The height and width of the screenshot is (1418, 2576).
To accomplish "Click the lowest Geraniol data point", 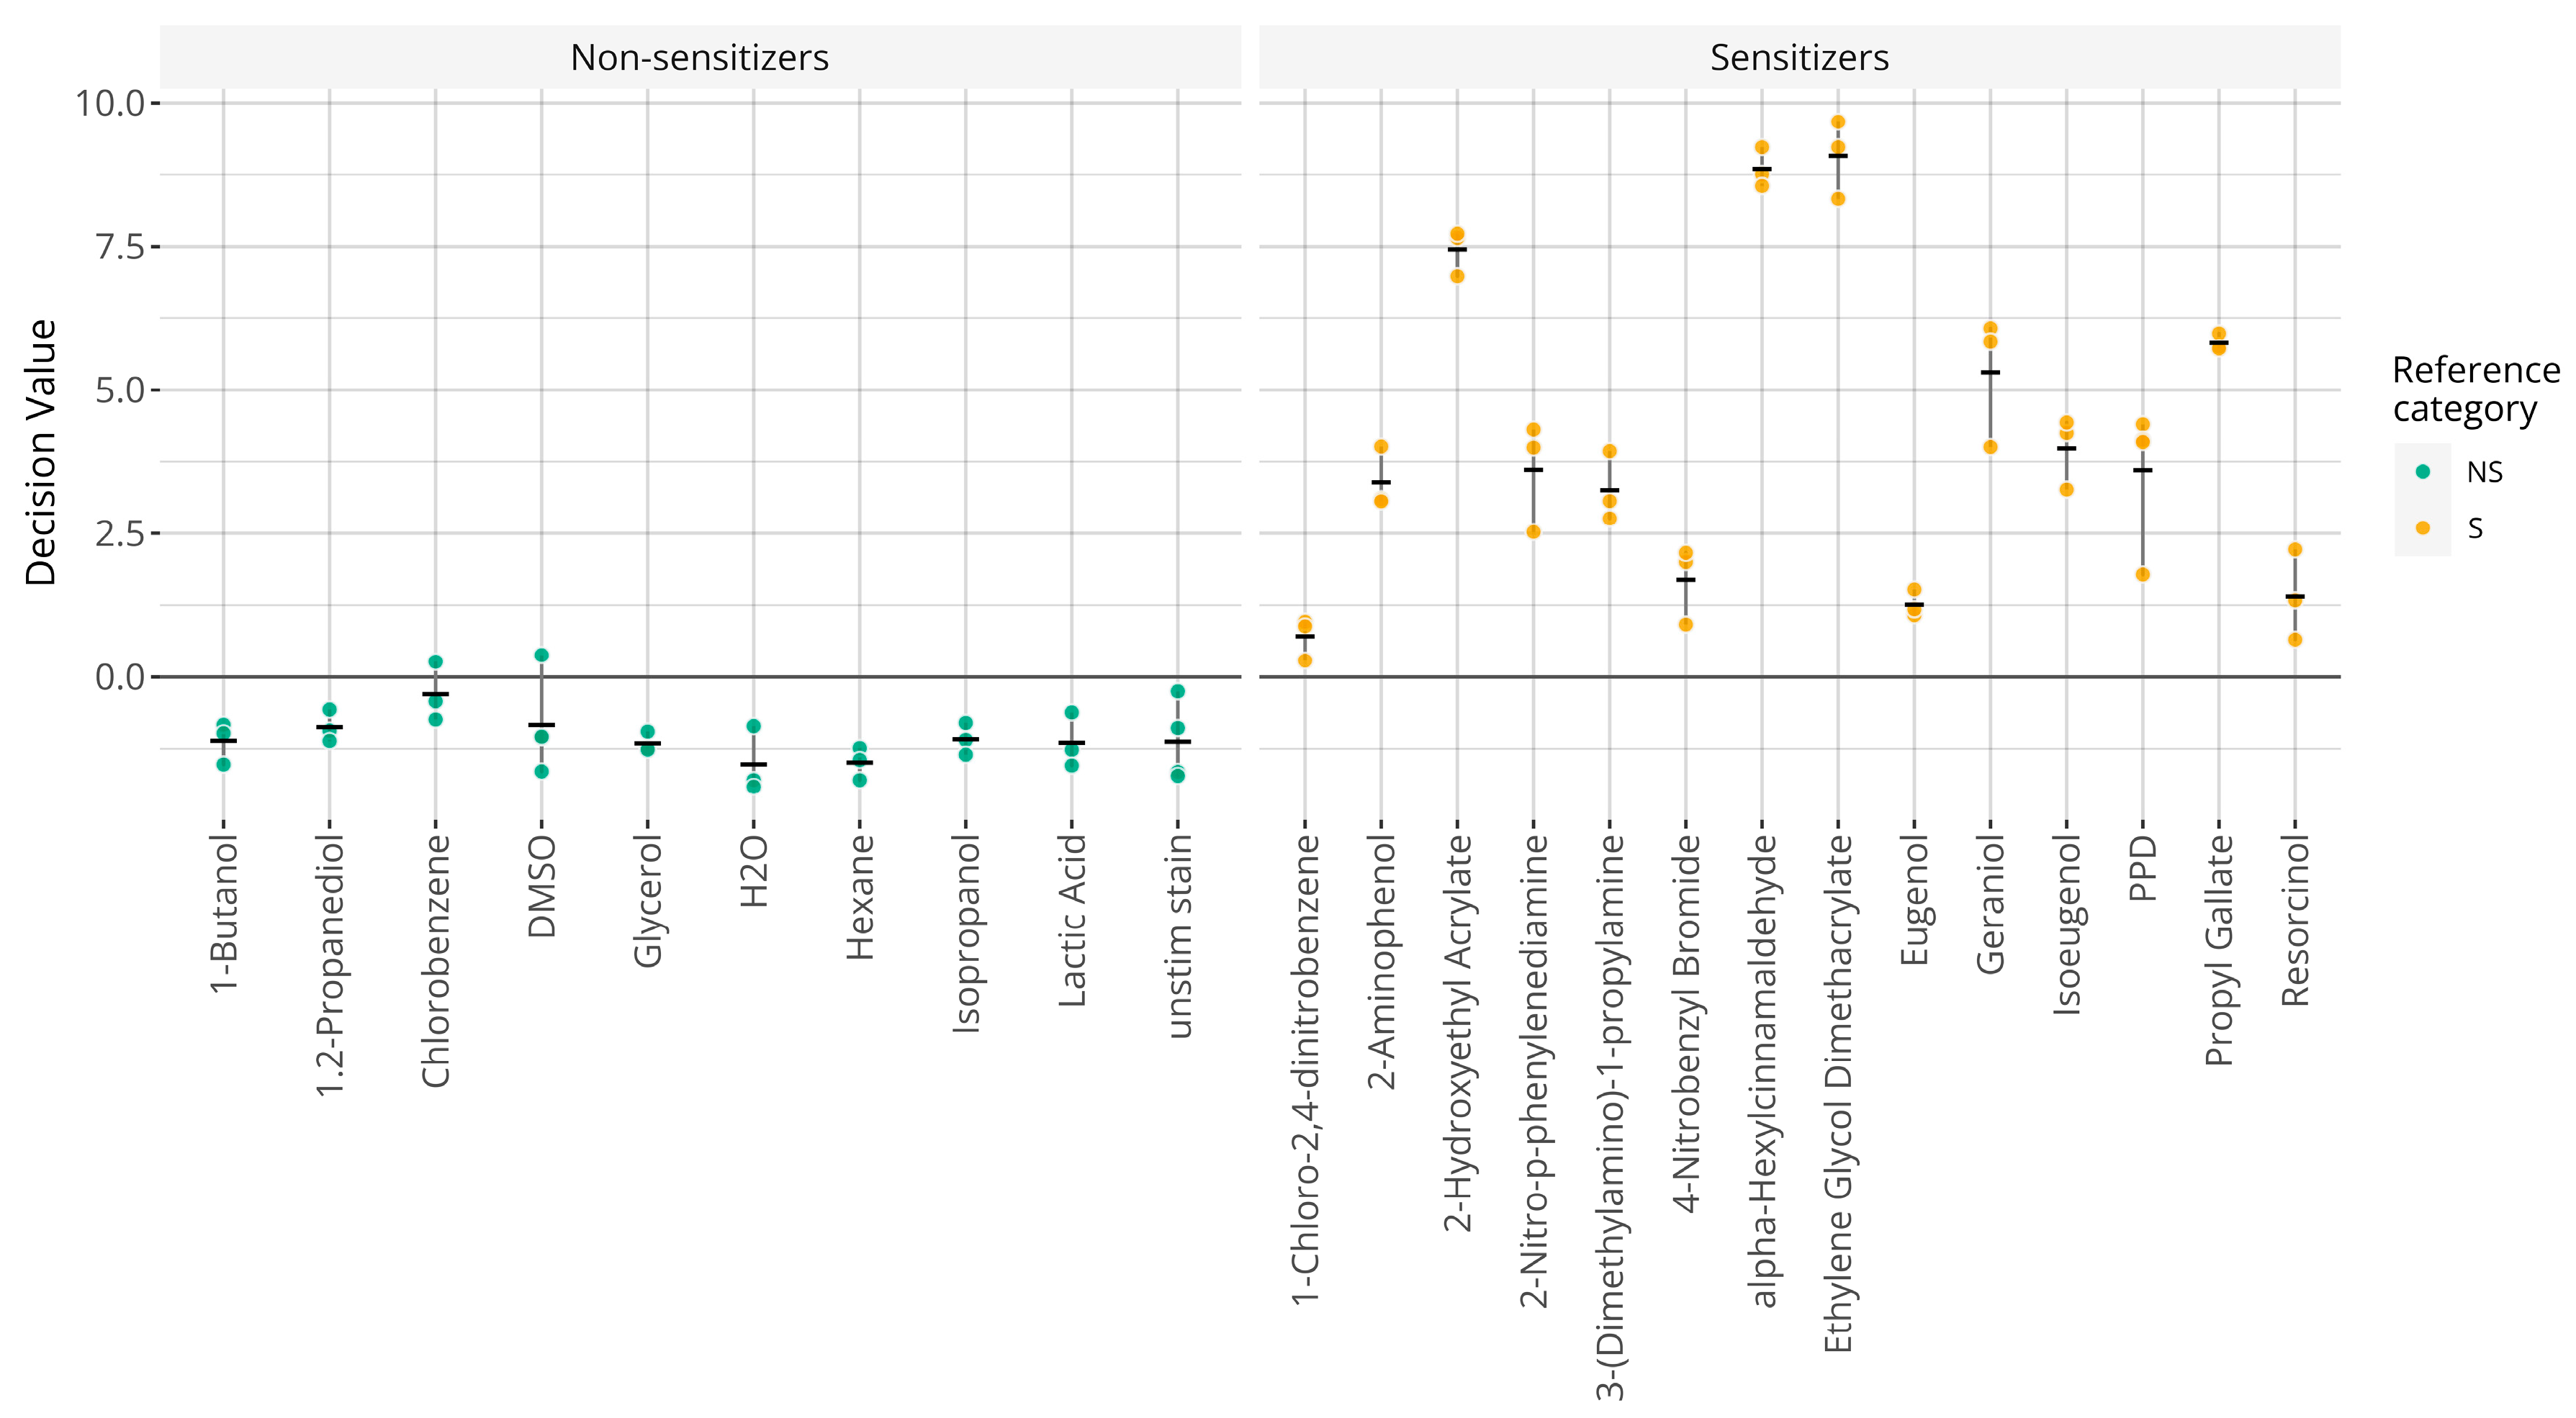I will (1990, 447).
